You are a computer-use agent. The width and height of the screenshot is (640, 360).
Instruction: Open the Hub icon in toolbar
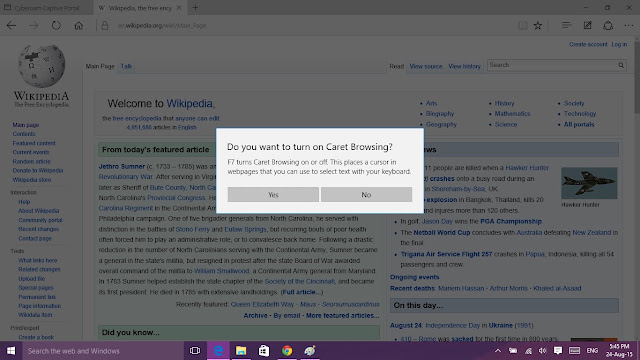click(x=566, y=25)
